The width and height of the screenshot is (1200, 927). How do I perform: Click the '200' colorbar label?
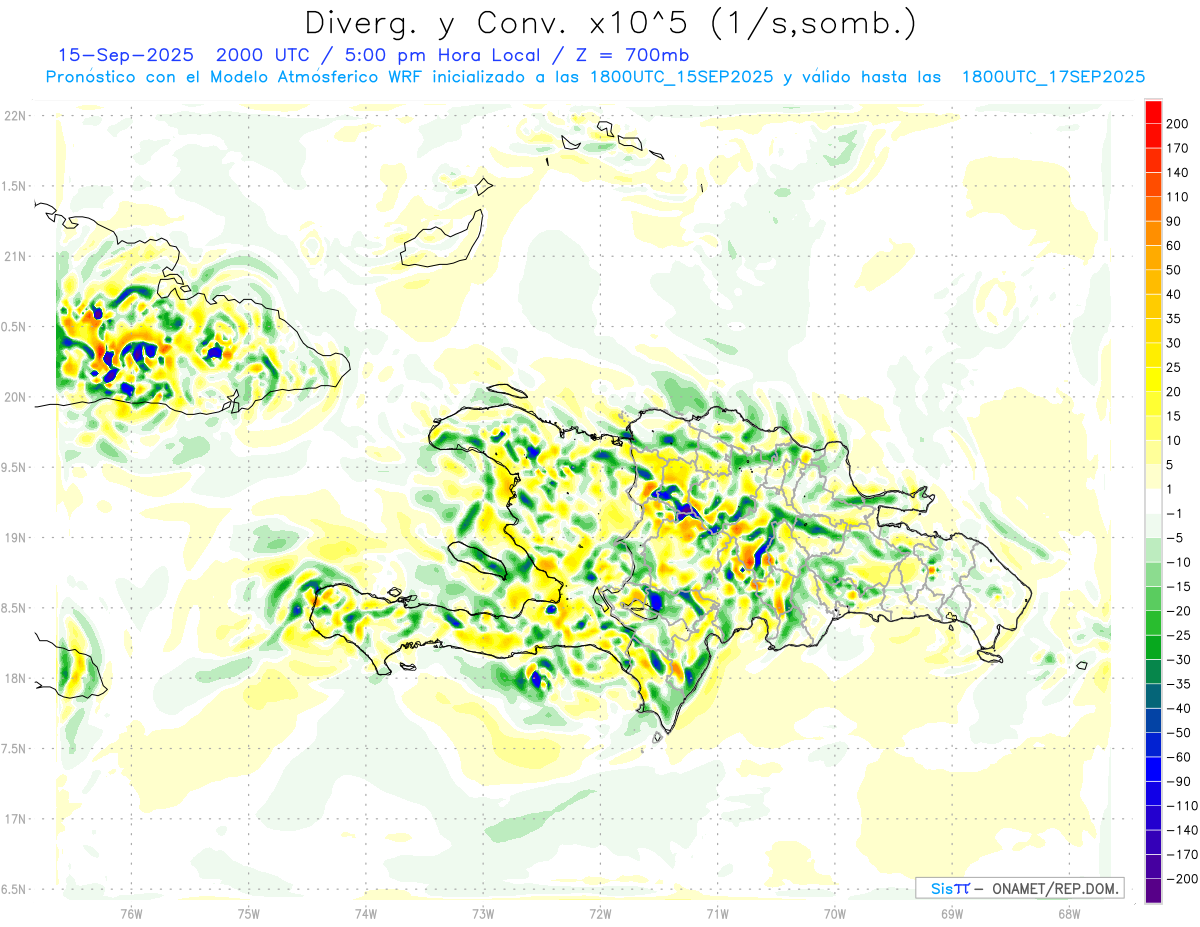tap(1179, 124)
